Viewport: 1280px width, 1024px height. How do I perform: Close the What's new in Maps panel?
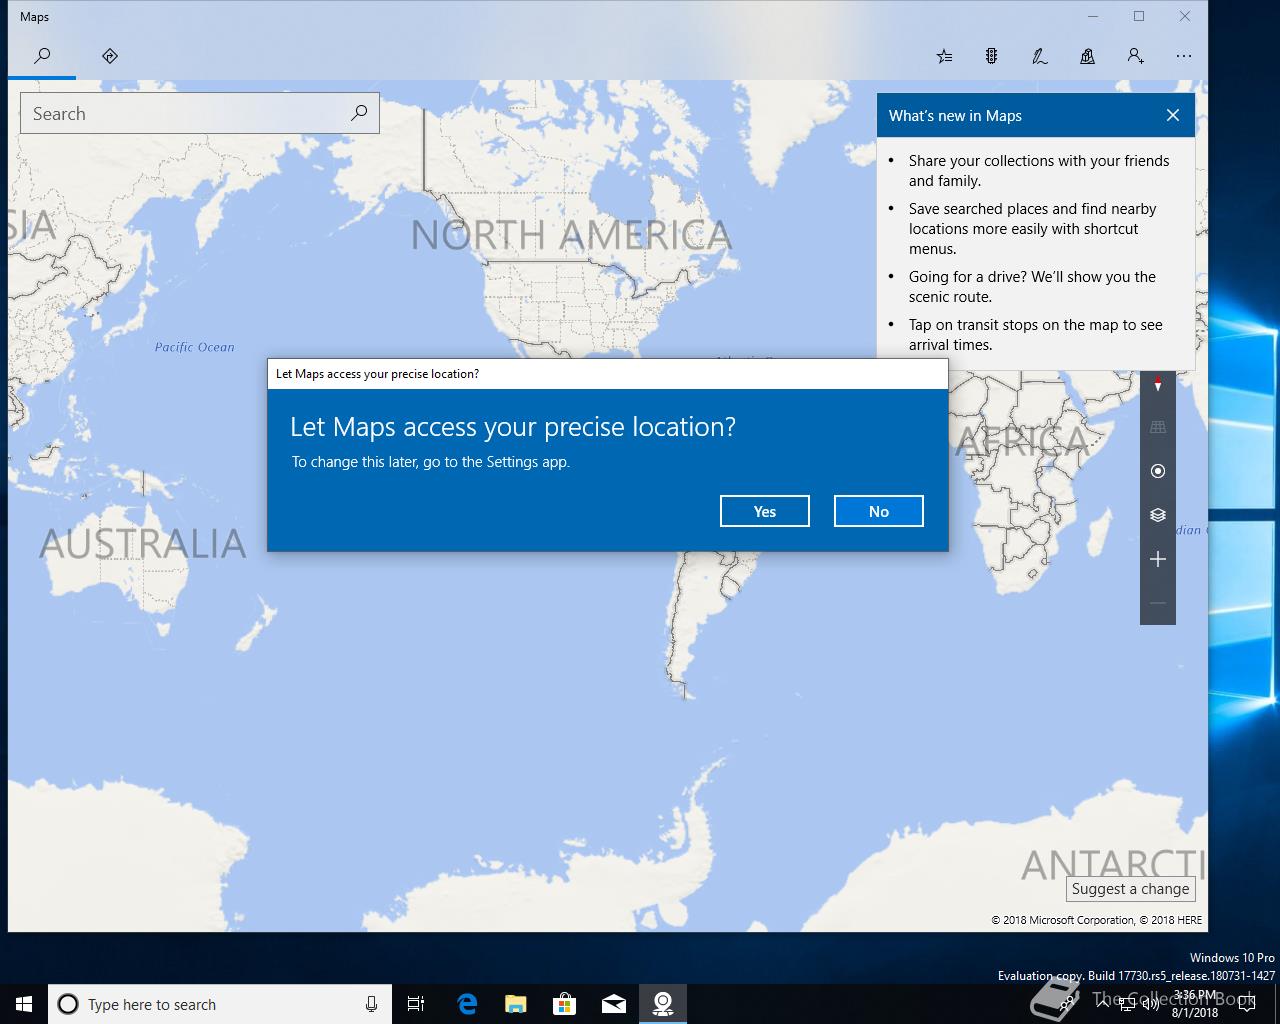[x=1173, y=115]
